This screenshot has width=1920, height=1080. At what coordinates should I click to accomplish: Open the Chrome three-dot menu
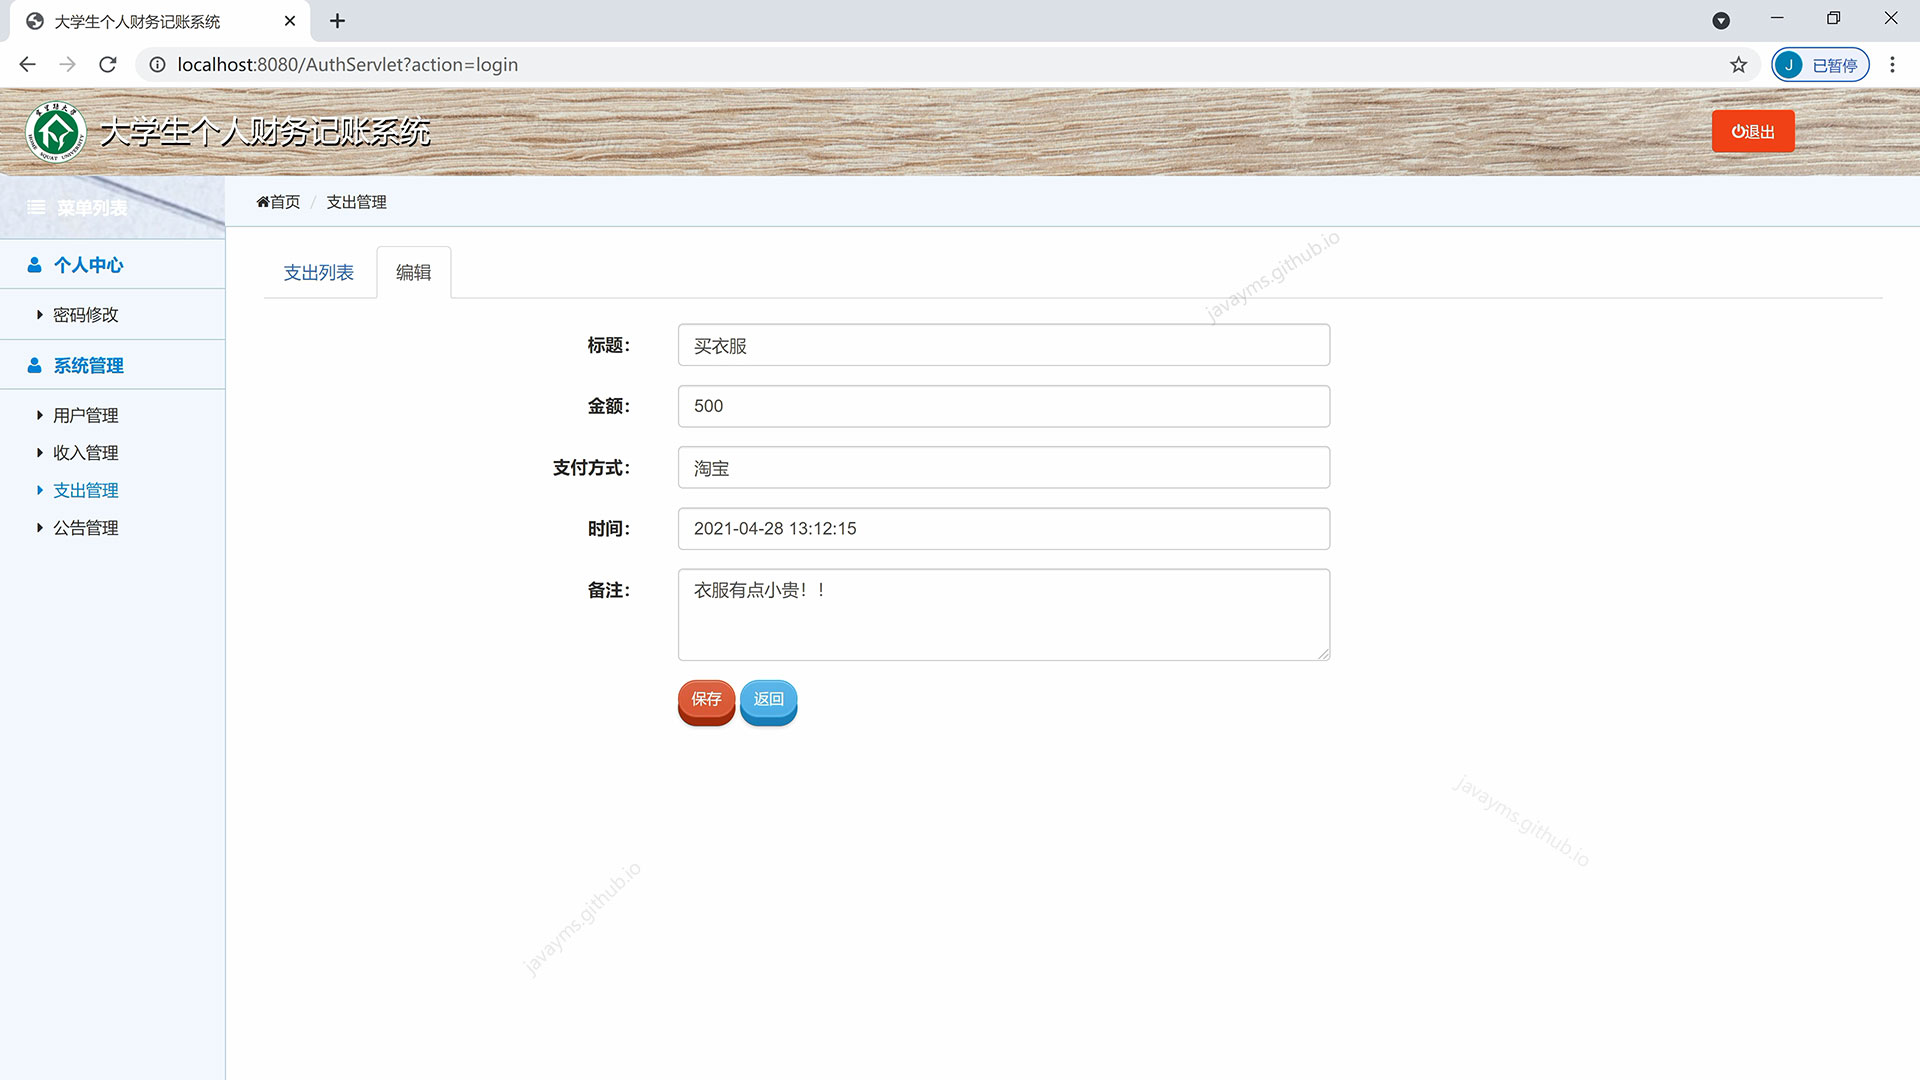point(1892,65)
